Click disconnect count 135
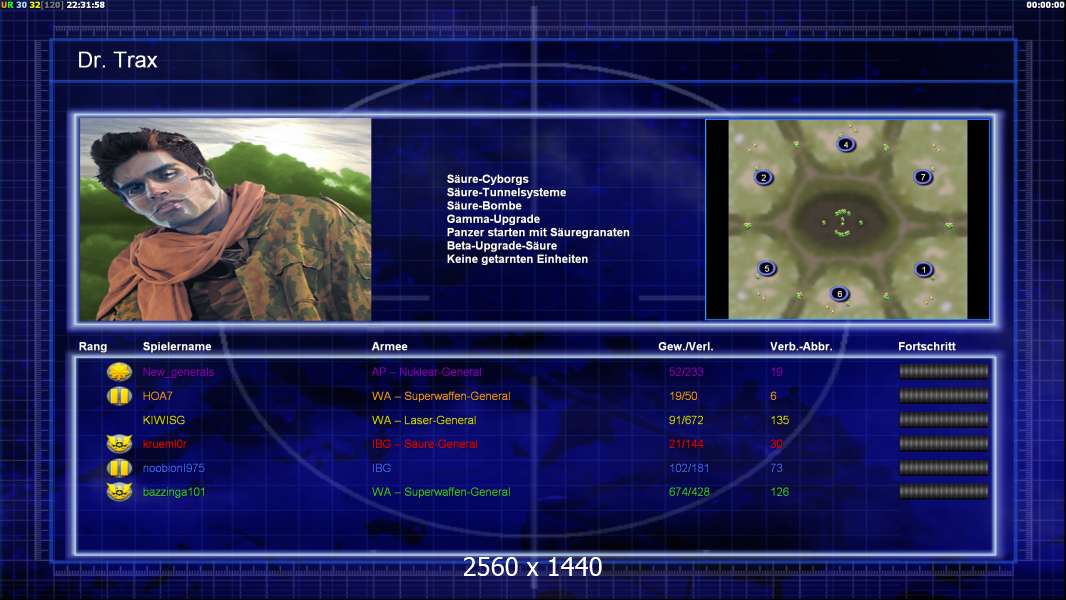The width and height of the screenshot is (1066, 600). [x=780, y=420]
